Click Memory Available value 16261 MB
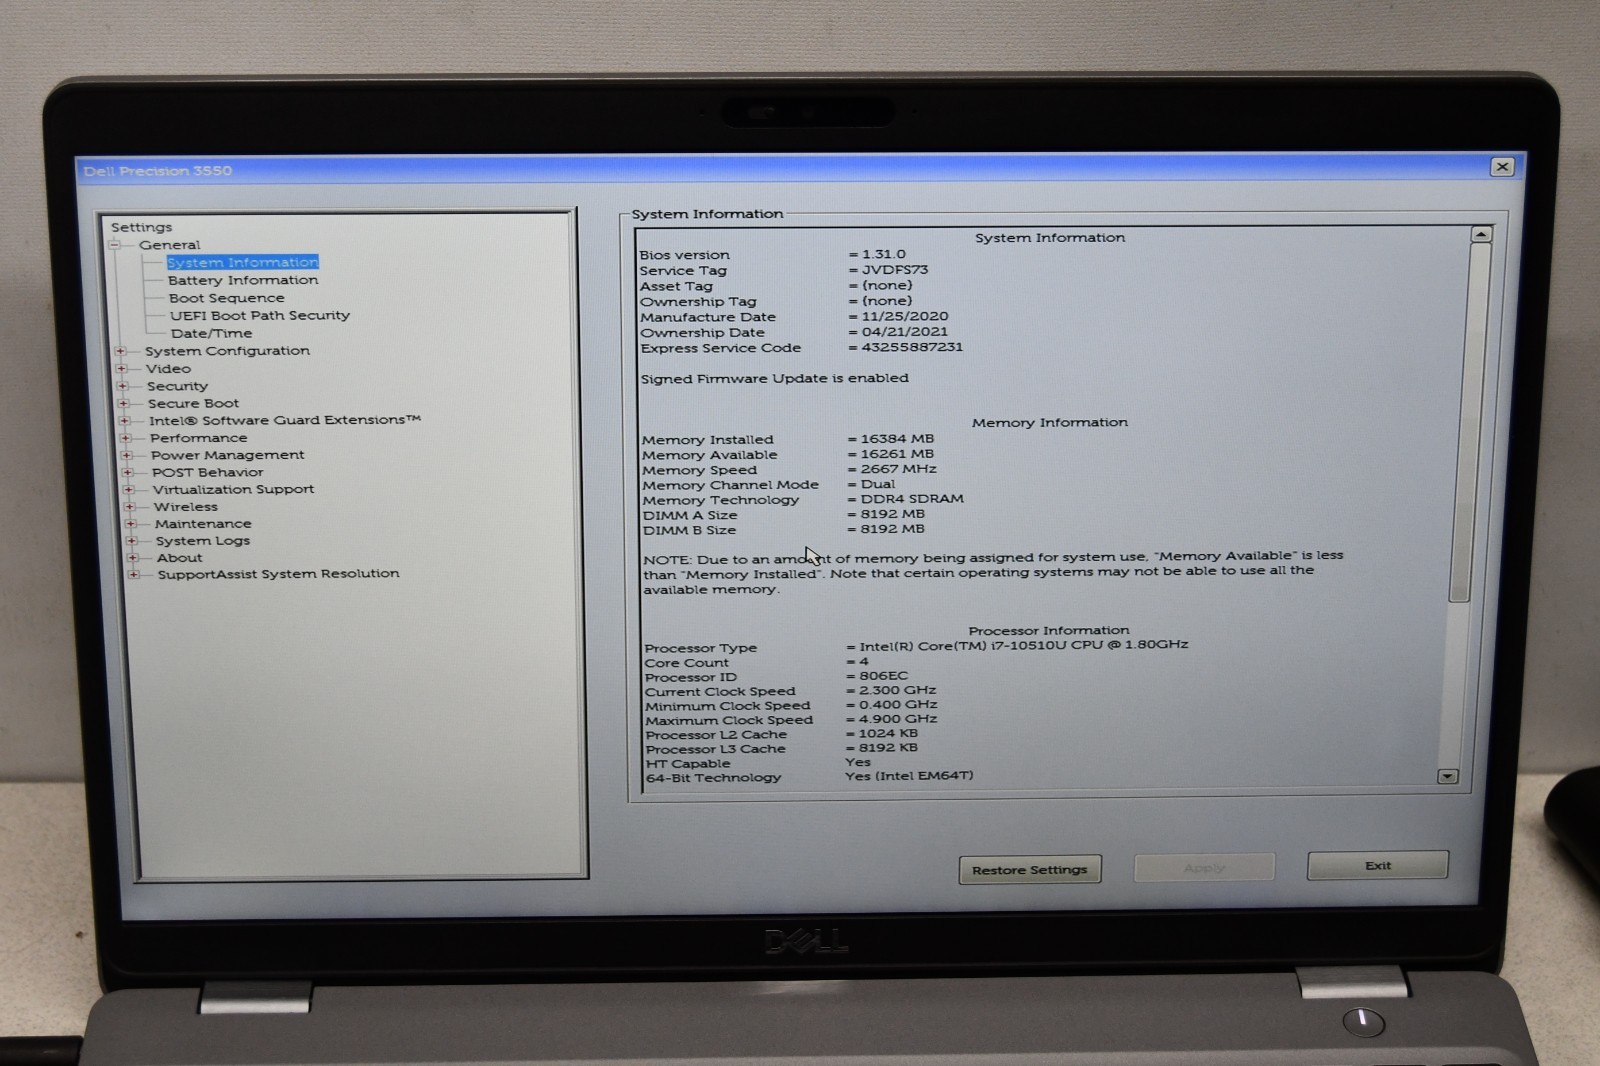The height and width of the screenshot is (1066, 1600). [897, 453]
